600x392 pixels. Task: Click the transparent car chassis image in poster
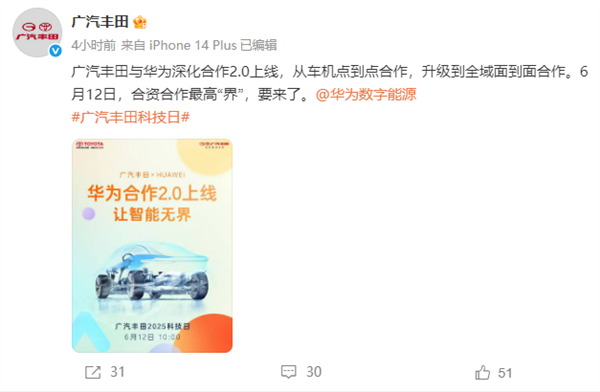(x=152, y=272)
